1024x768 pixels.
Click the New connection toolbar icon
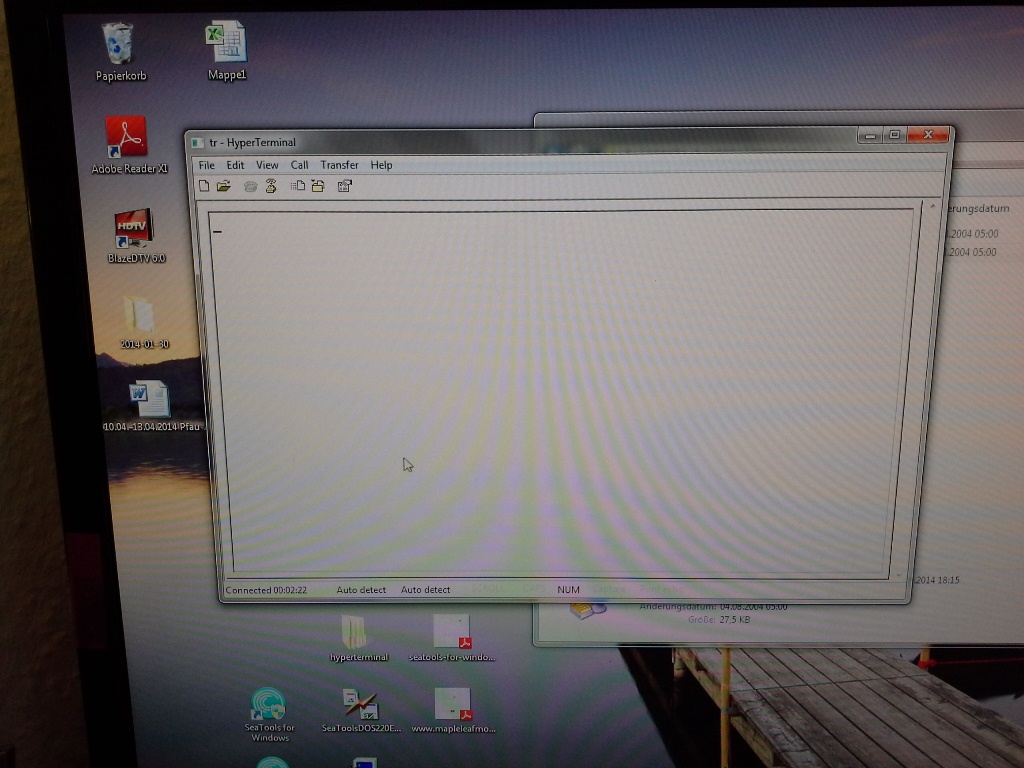pyautogui.click(x=204, y=186)
